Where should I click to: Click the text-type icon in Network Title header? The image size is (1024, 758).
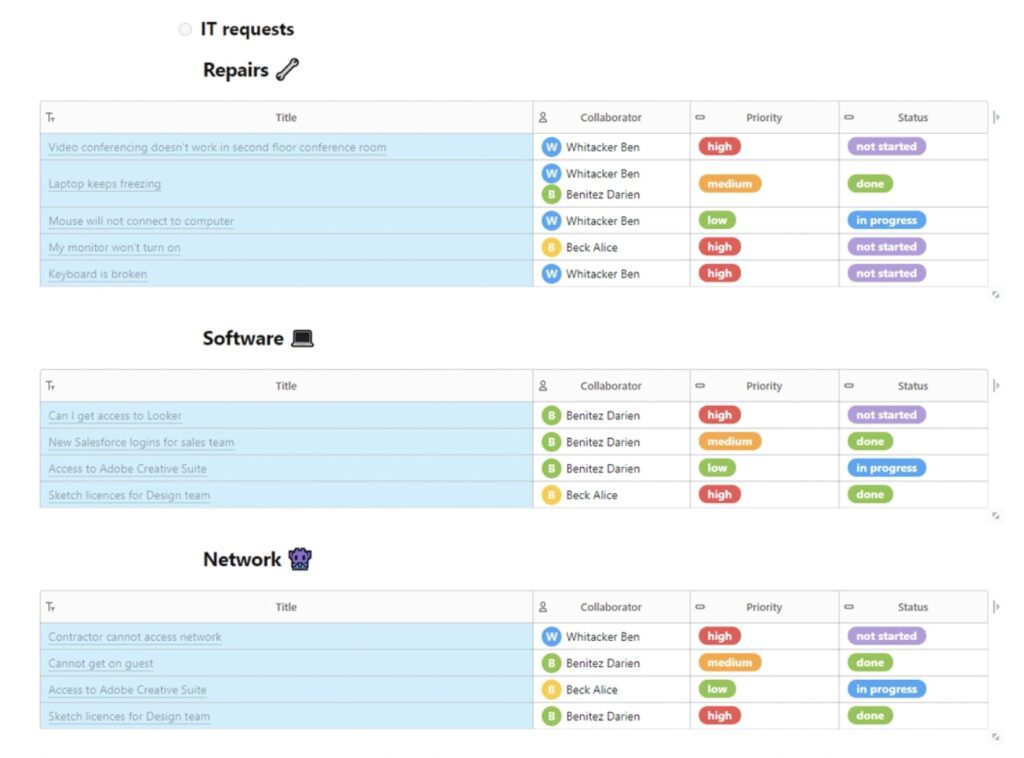point(50,607)
